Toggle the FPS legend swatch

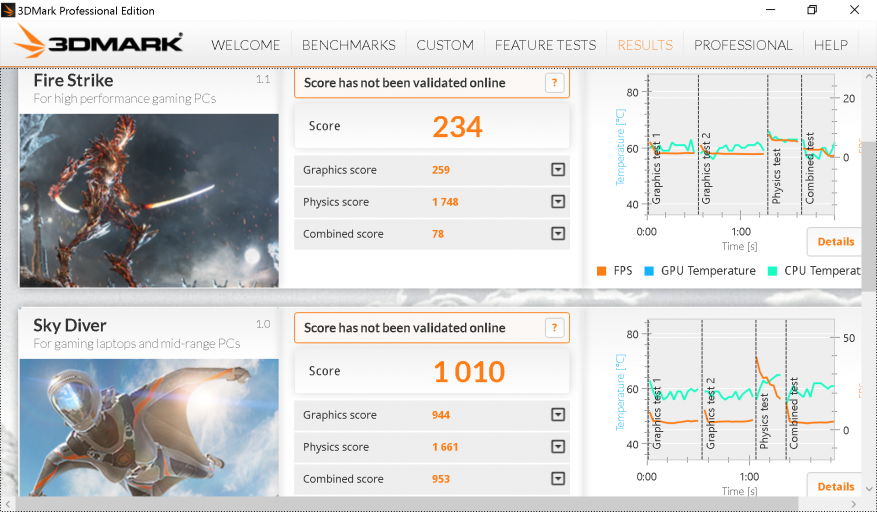click(x=601, y=271)
